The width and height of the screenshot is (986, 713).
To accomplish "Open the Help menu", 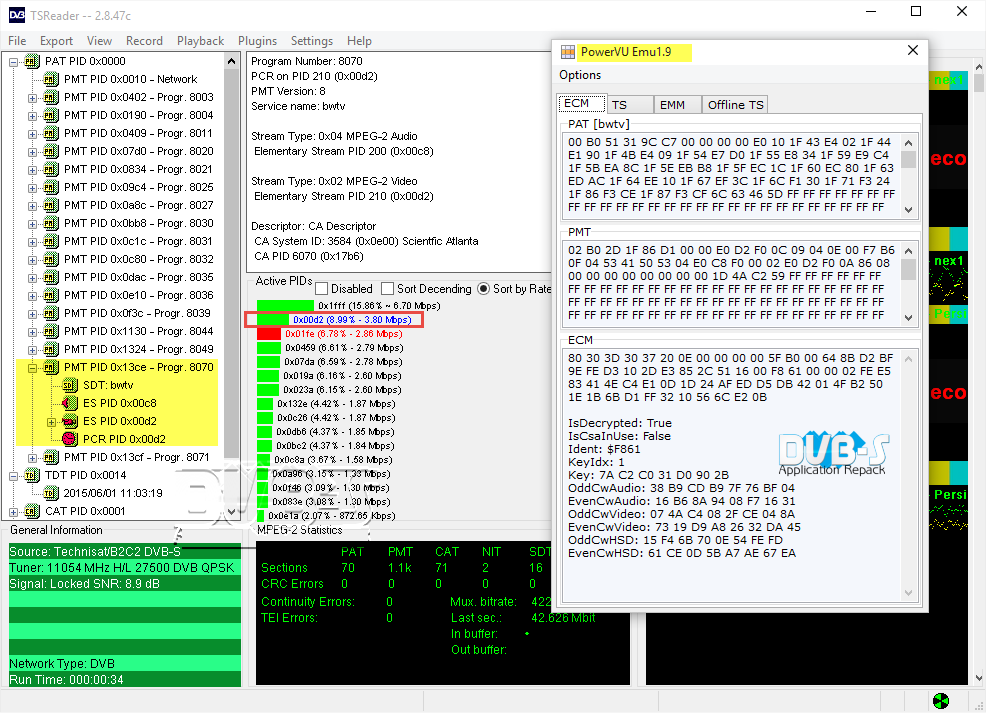I will pos(359,41).
